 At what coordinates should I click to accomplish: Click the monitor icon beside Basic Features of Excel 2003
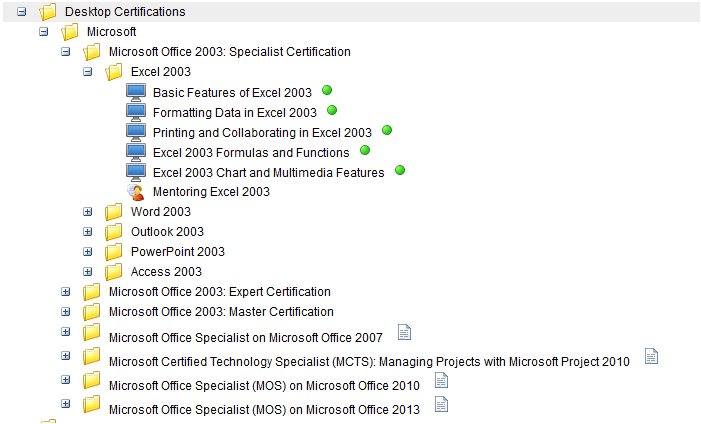click(136, 92)
